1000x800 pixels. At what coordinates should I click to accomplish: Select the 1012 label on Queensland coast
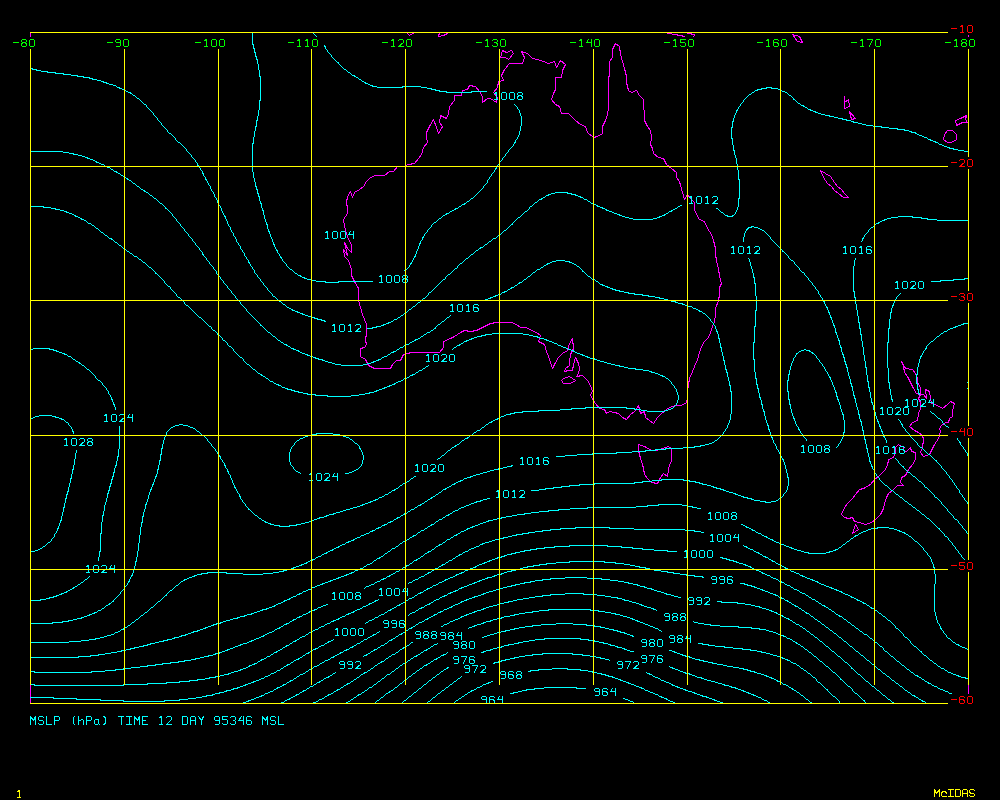703,200
